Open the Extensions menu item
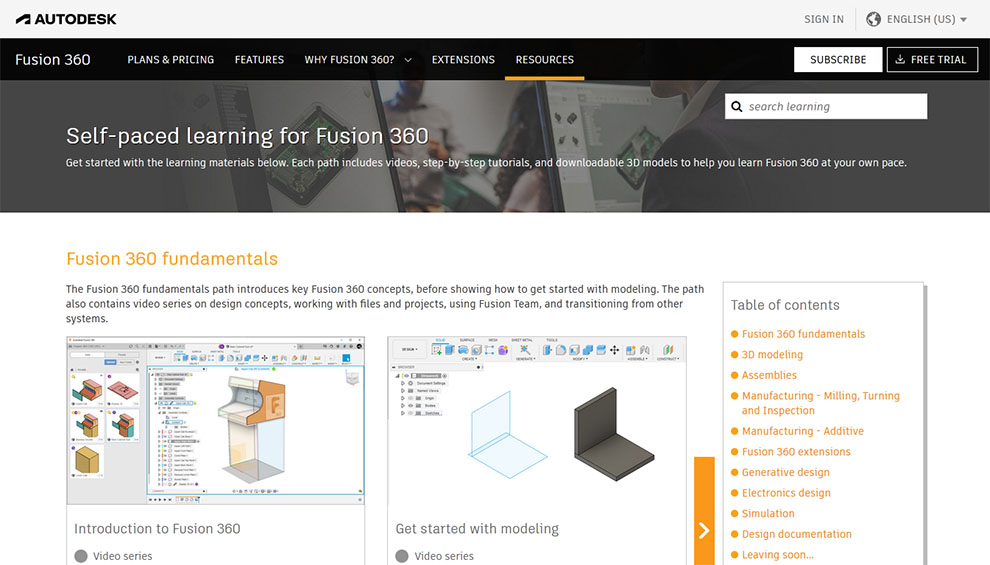990x565 pixels. click(463, 59)
